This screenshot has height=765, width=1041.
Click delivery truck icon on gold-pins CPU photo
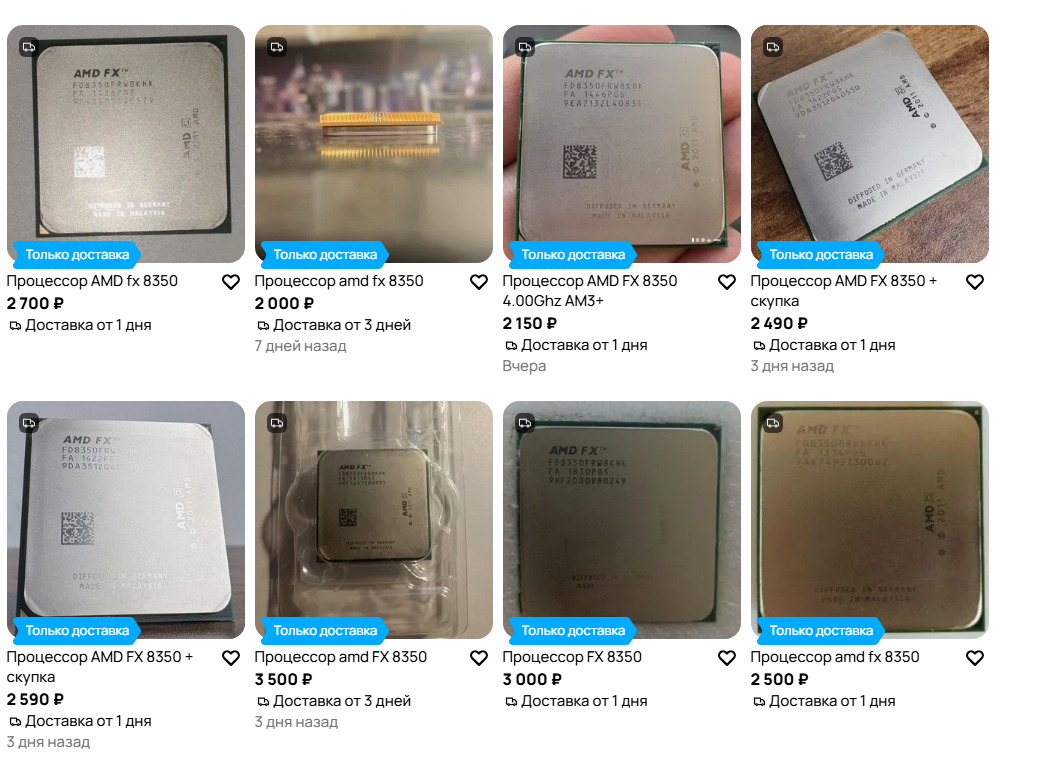pyautogui.click(x=277, y=47)
